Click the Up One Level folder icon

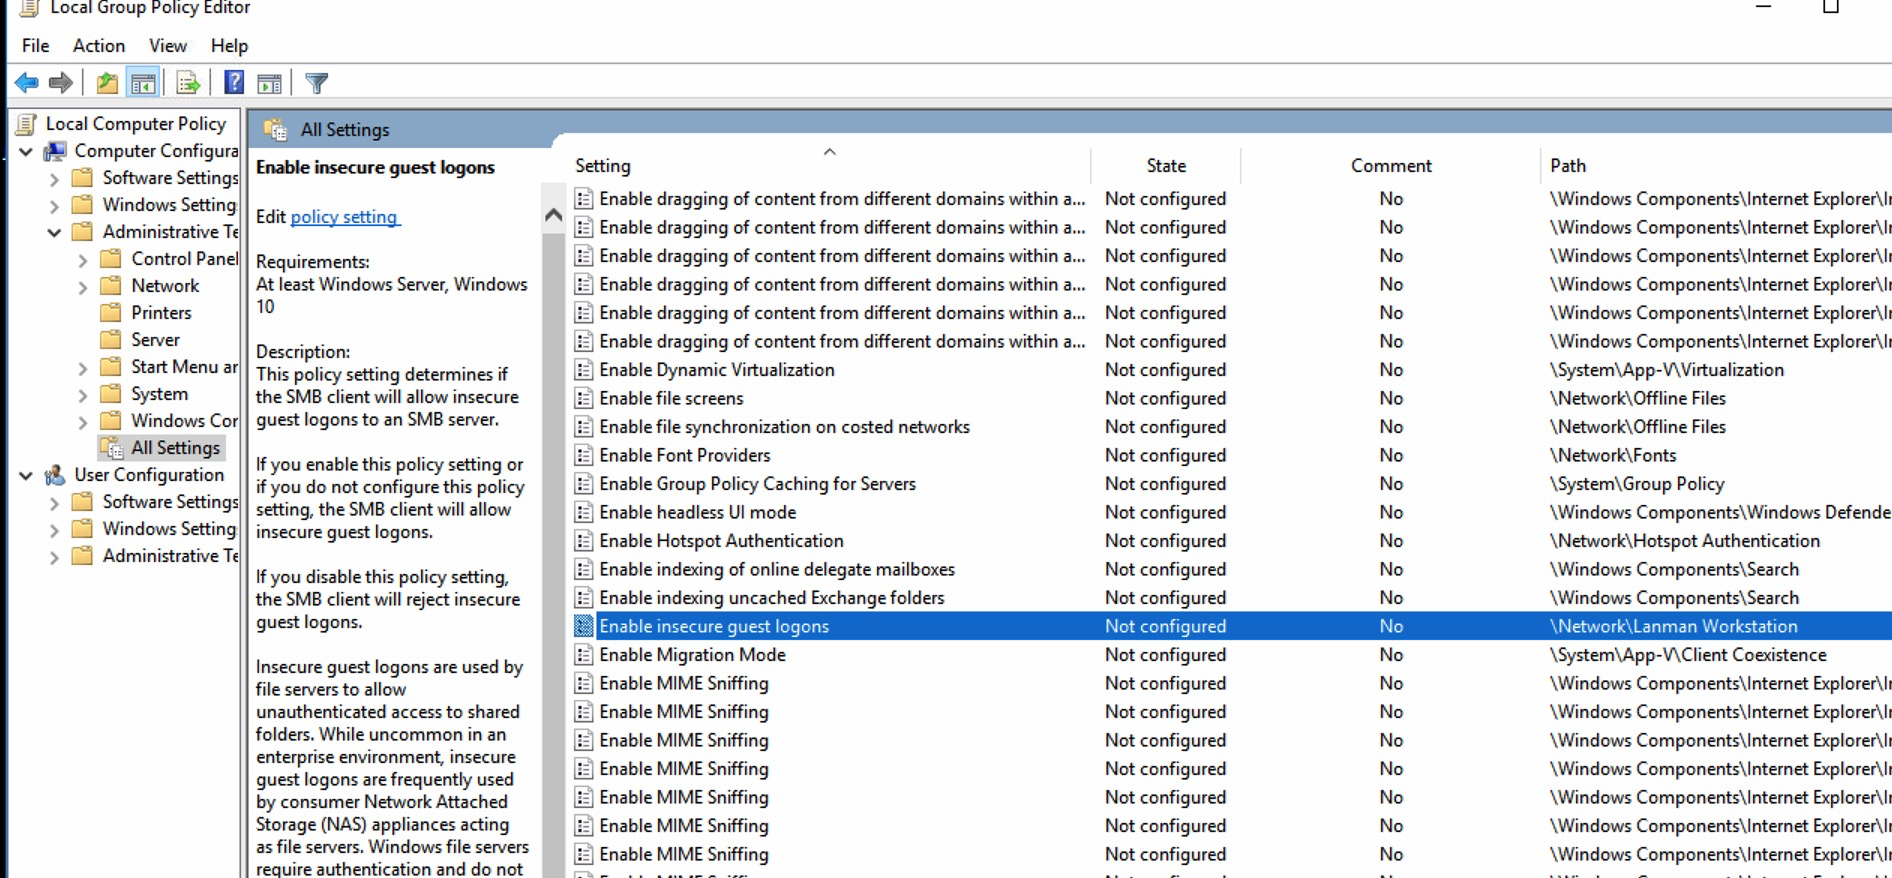pyautogui.click(x=107, y=83)
